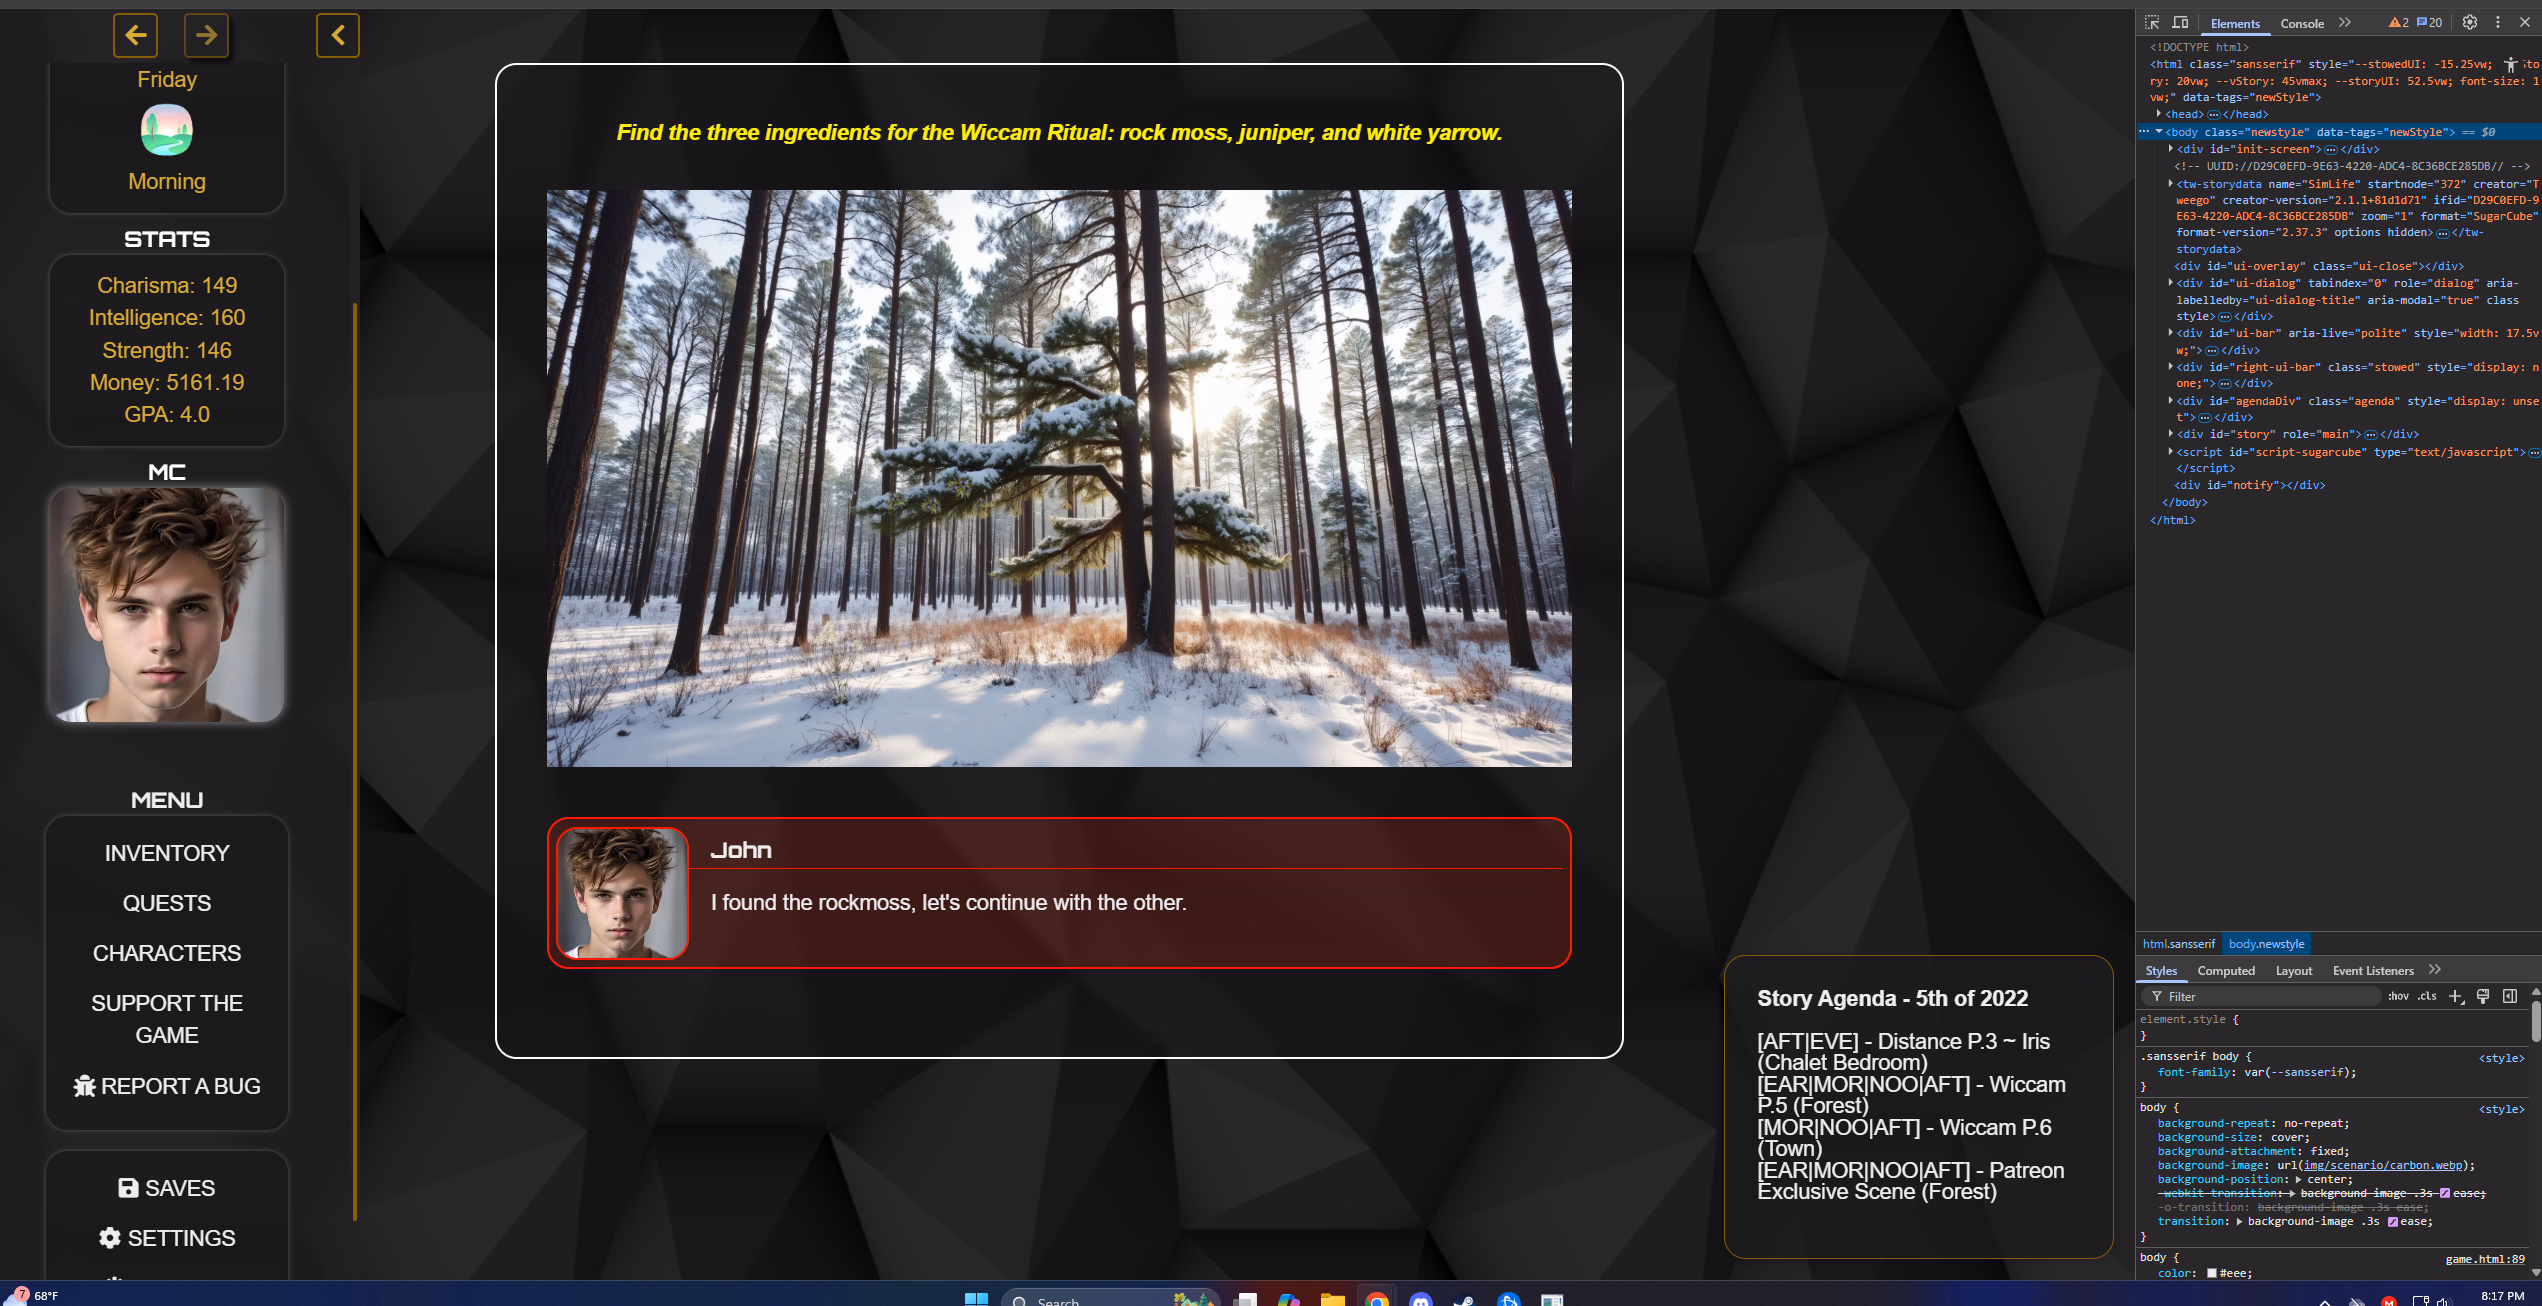Screen dimensions: 2542x1306
Task: Collapse the sidebar with chevron toggle
Action: (x=338, y=36)
